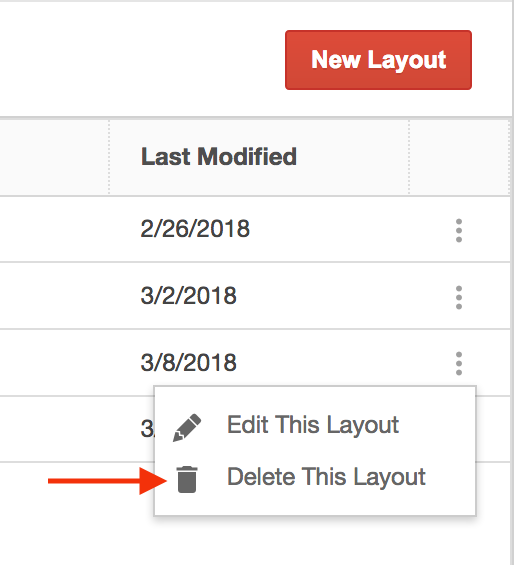514x565 pixels.
Task: Click the blank actions column header
Action: click(x=460, y=157)
